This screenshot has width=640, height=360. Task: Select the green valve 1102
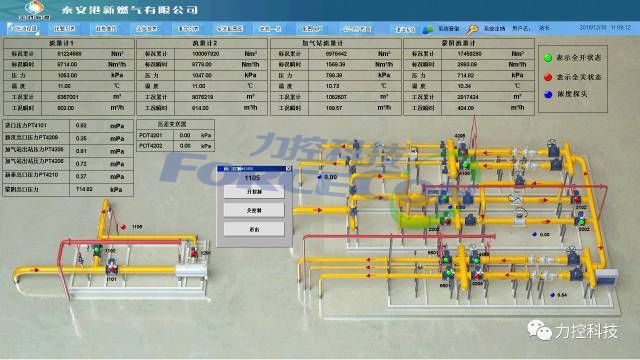coord(97,249)
